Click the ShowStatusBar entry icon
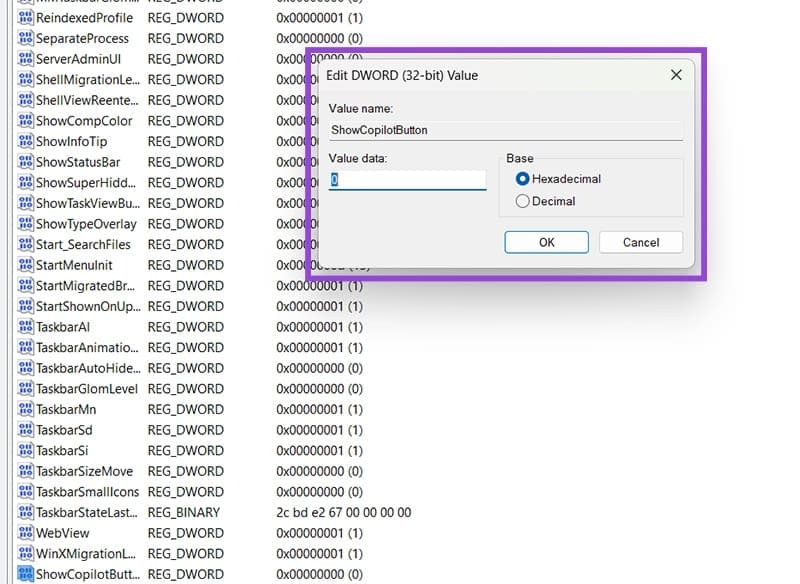 point(26,162)
